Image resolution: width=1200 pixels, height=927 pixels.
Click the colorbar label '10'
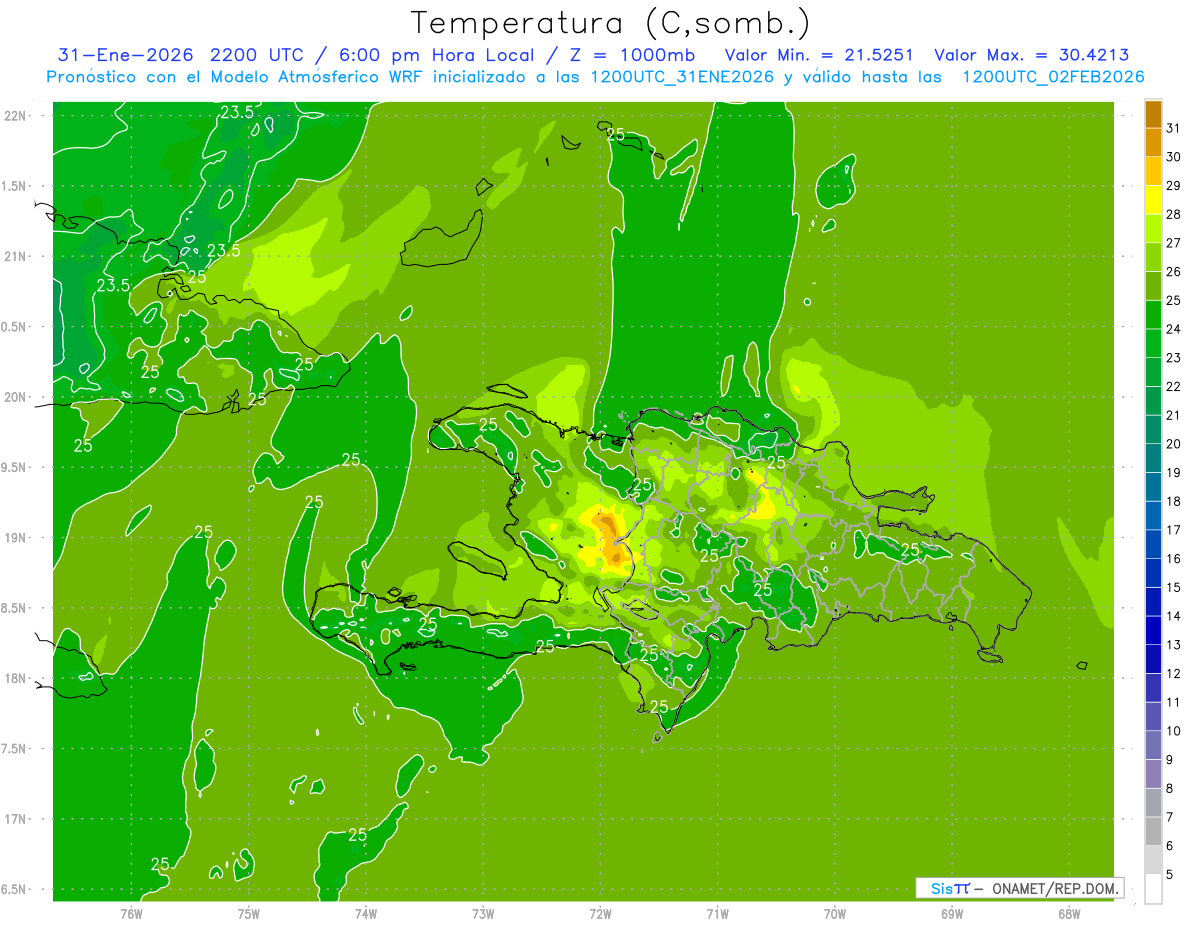[x=1173, y=731]
